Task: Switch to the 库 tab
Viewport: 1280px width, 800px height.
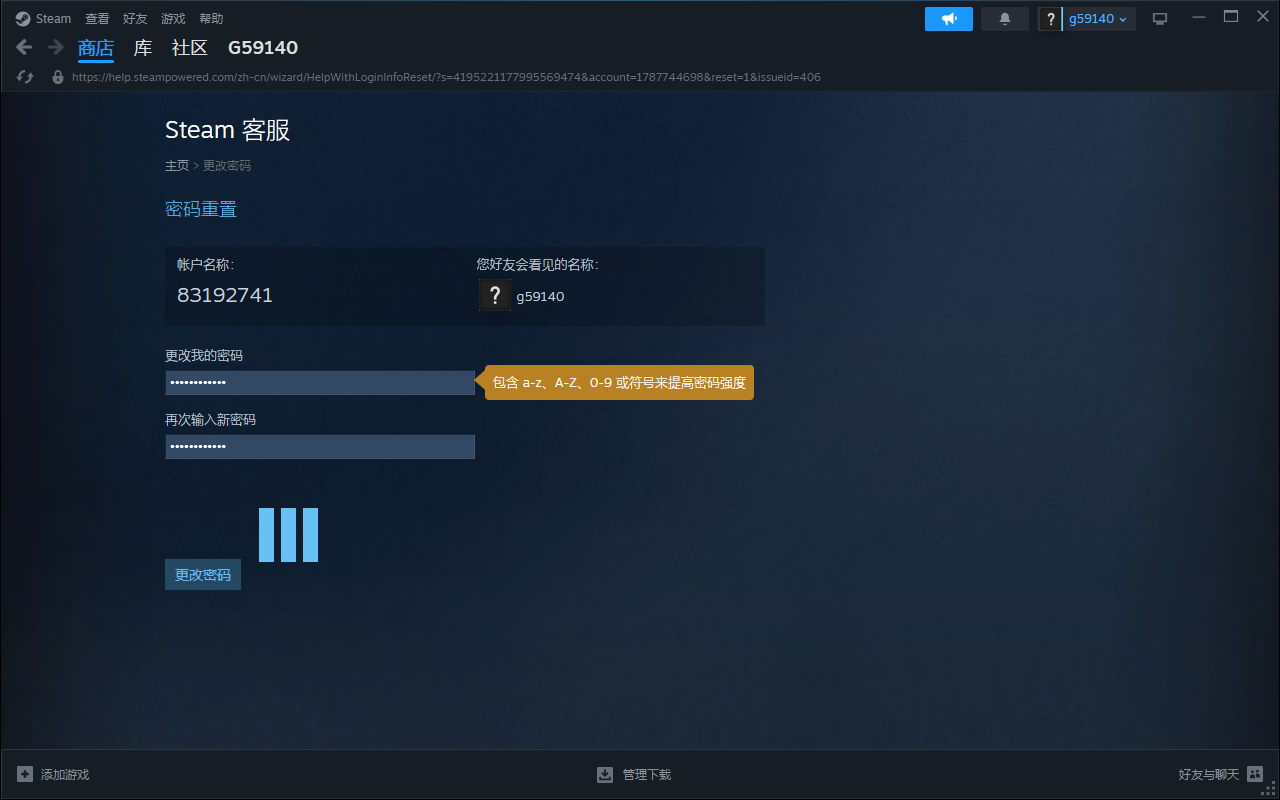Action: pyautogui.click(x=142, y=48)
